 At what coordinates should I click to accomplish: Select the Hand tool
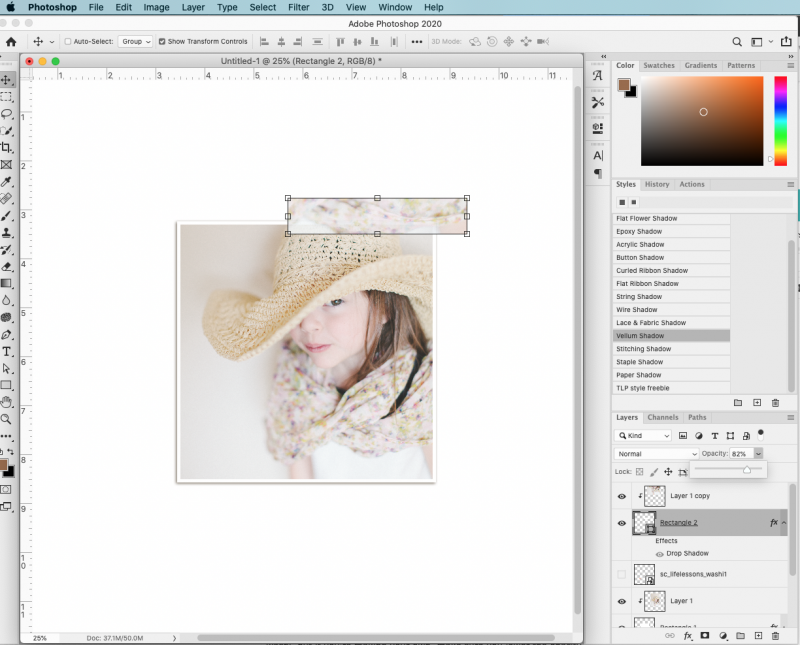tap(7, 402)
